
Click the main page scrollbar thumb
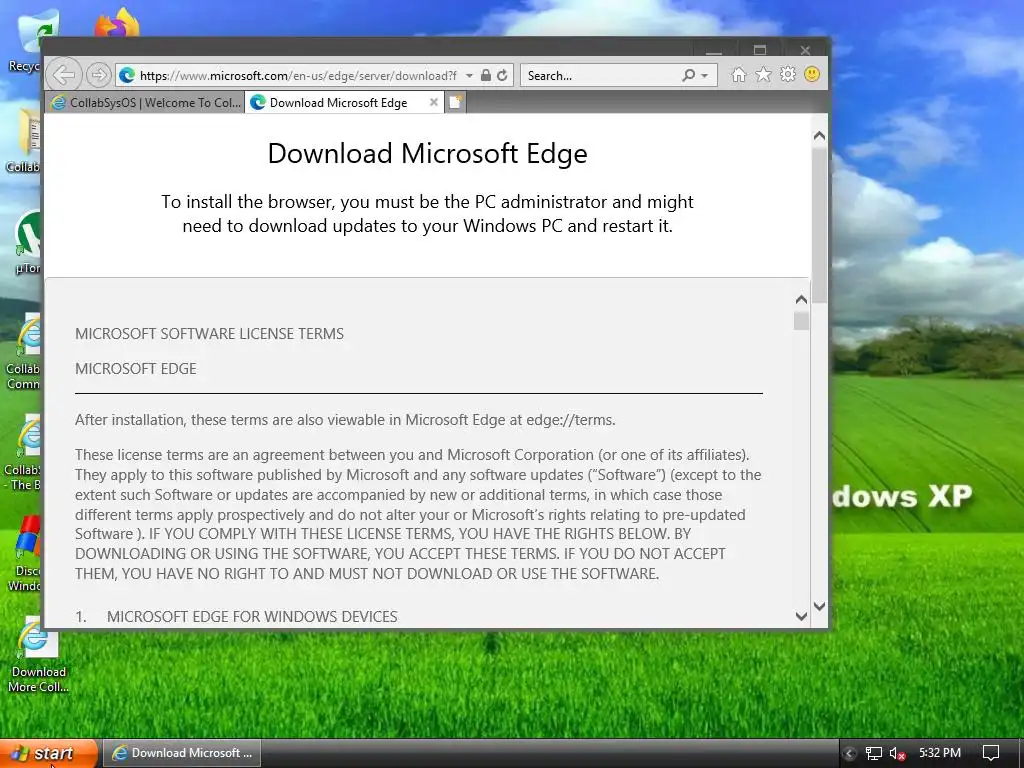pos(819,225)
